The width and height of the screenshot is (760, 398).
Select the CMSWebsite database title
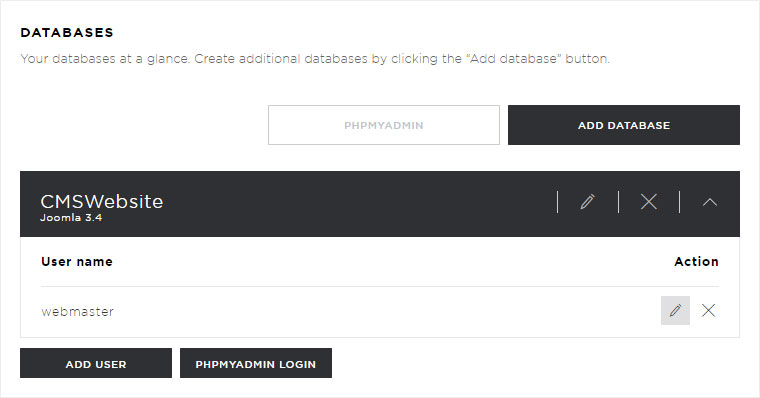[x=102, y=202]
